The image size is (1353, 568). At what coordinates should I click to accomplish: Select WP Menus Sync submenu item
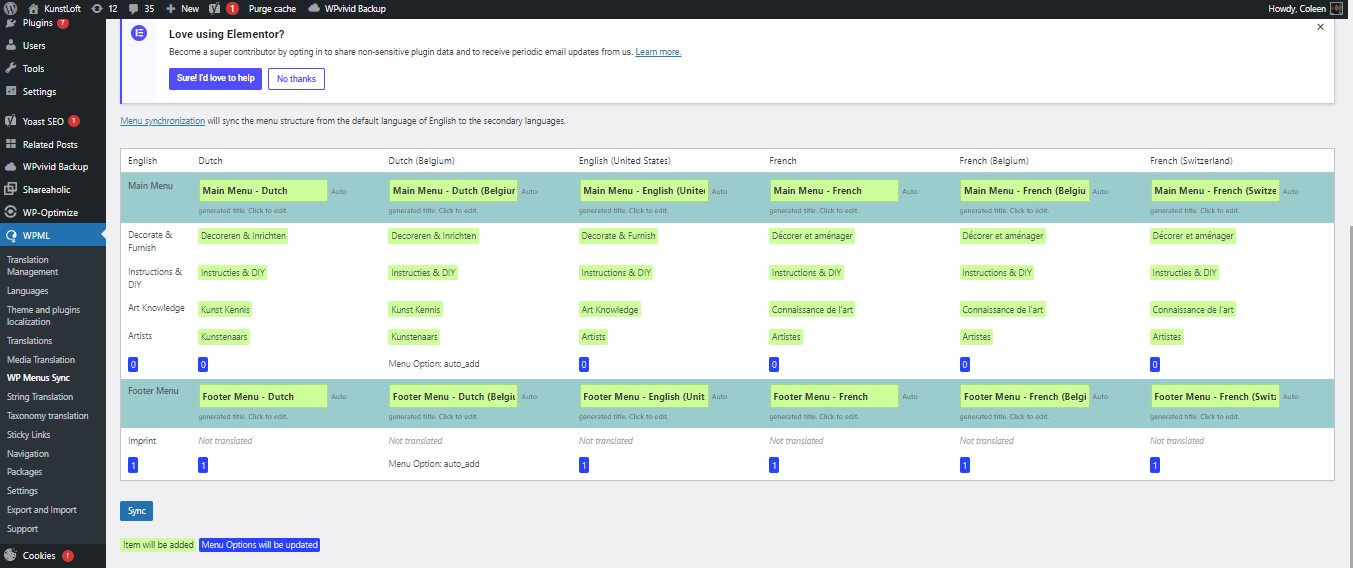pyautogui.click(x=38, y=378)
